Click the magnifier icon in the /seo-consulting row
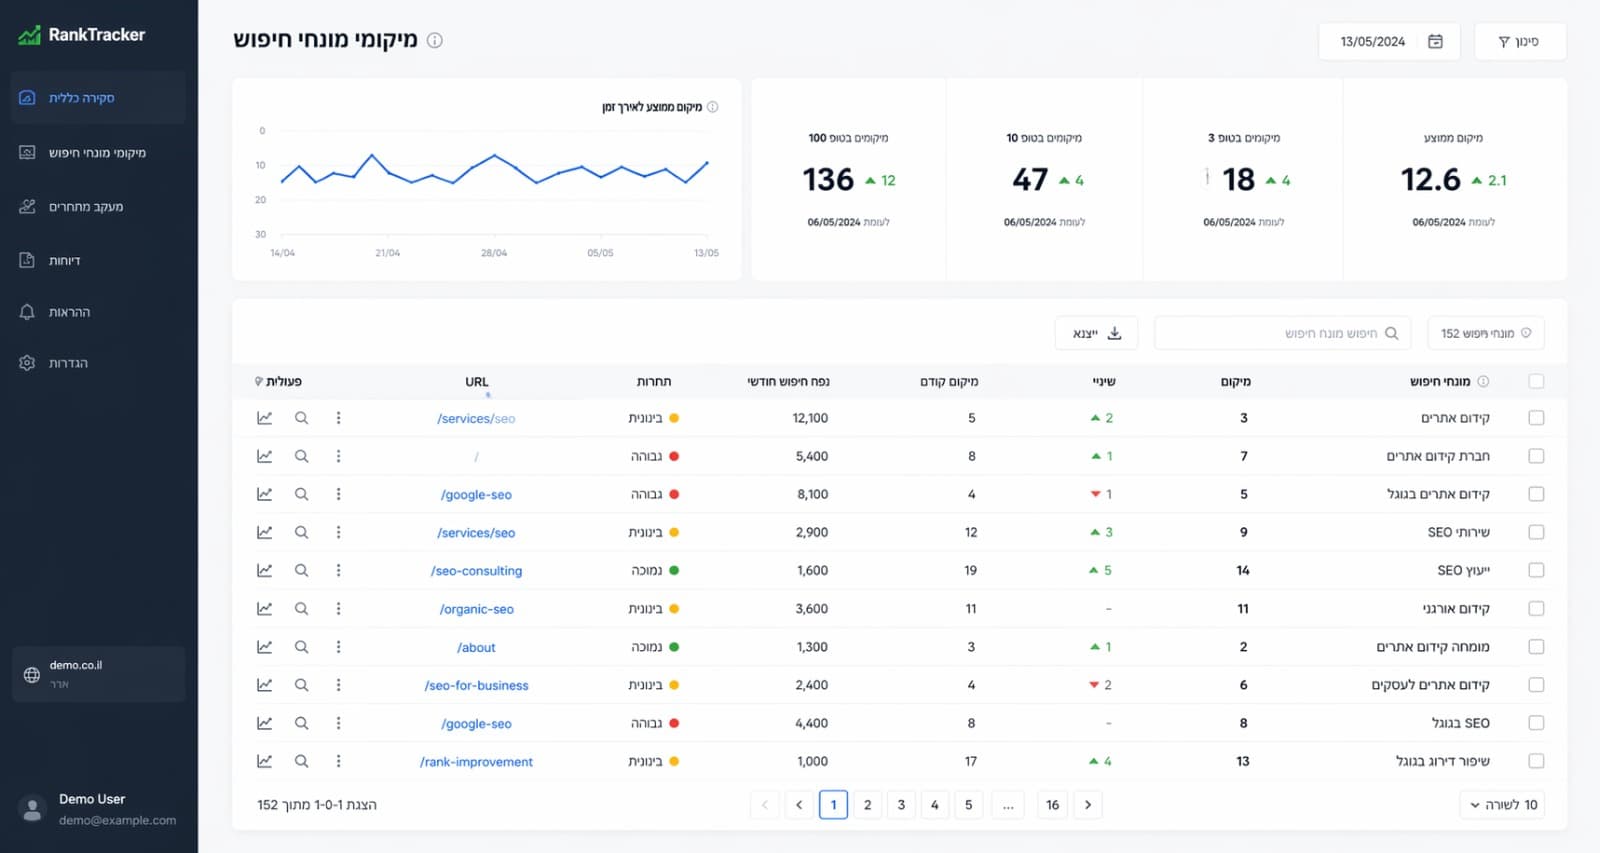Image resolution: width=1600 pixels, height=853 pixels. click(x=301, y=570)
